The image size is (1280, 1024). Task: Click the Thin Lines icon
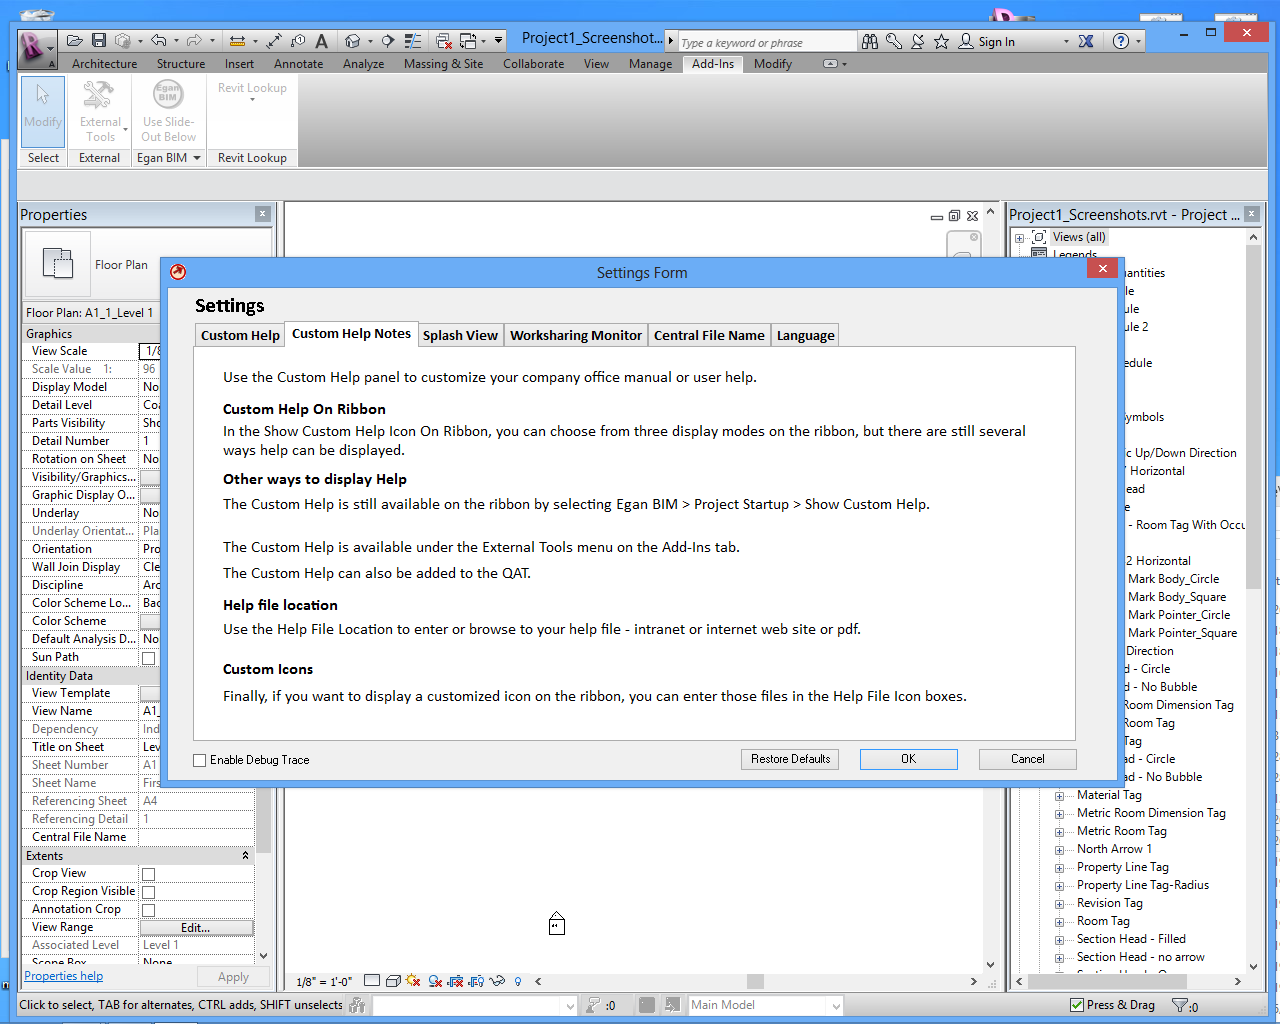coord(413,41)
